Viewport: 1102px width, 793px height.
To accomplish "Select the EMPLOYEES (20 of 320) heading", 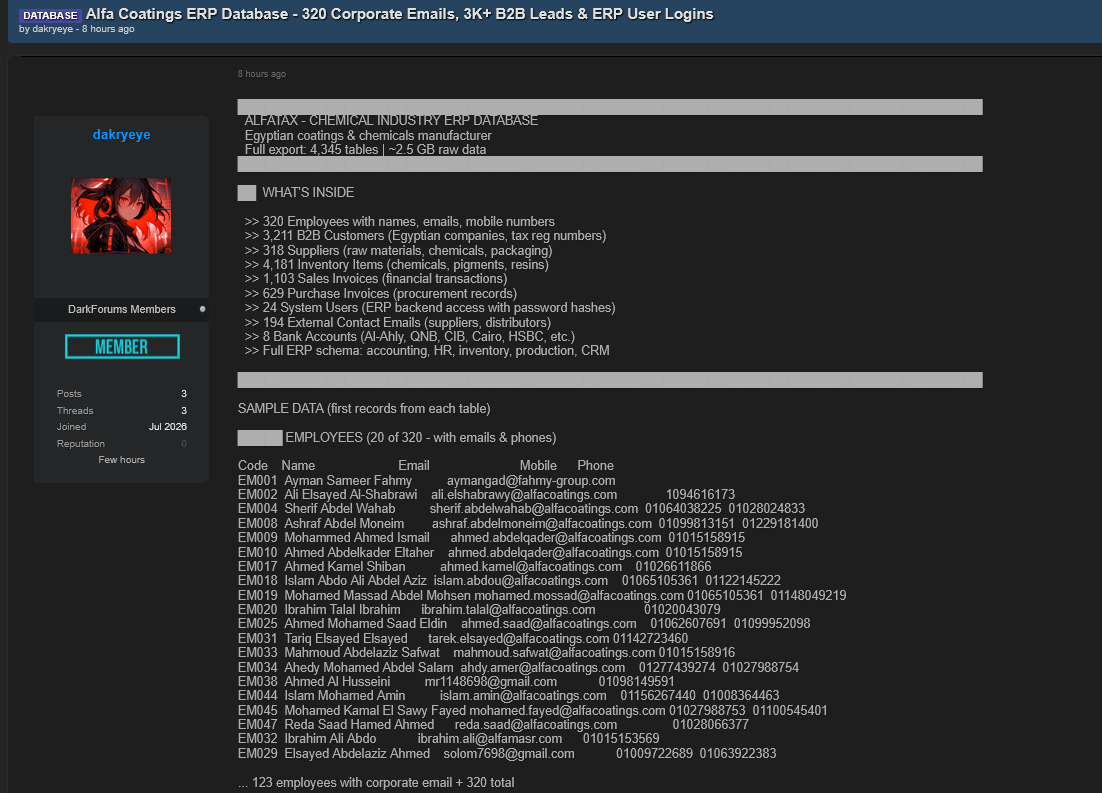I will coord(420,437).
